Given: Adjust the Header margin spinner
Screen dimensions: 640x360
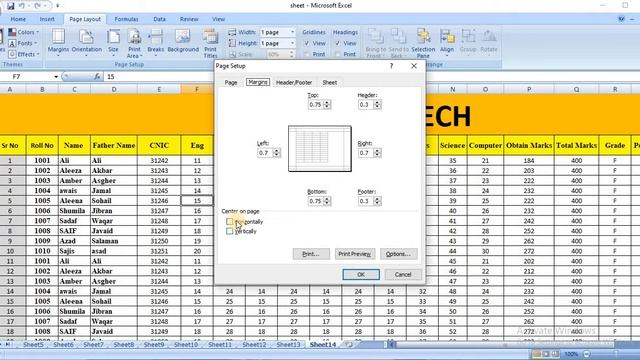Looking at the screenshot, I should [377, 104].
